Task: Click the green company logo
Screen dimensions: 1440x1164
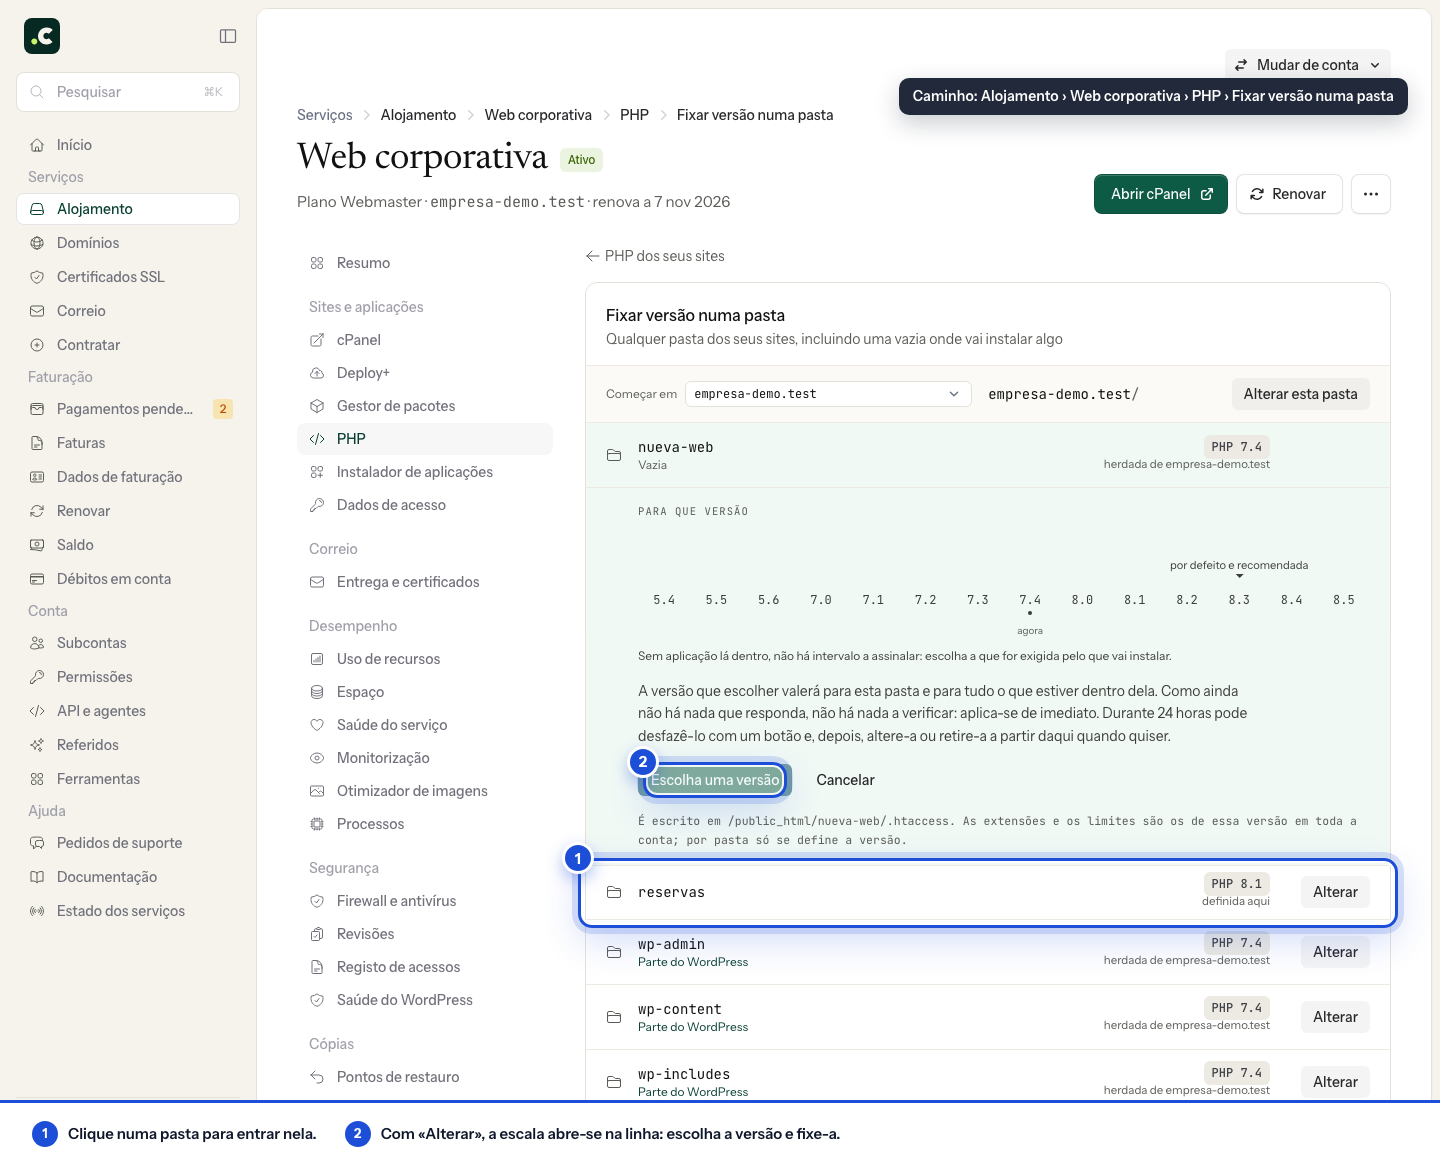Action: (42, 36)
